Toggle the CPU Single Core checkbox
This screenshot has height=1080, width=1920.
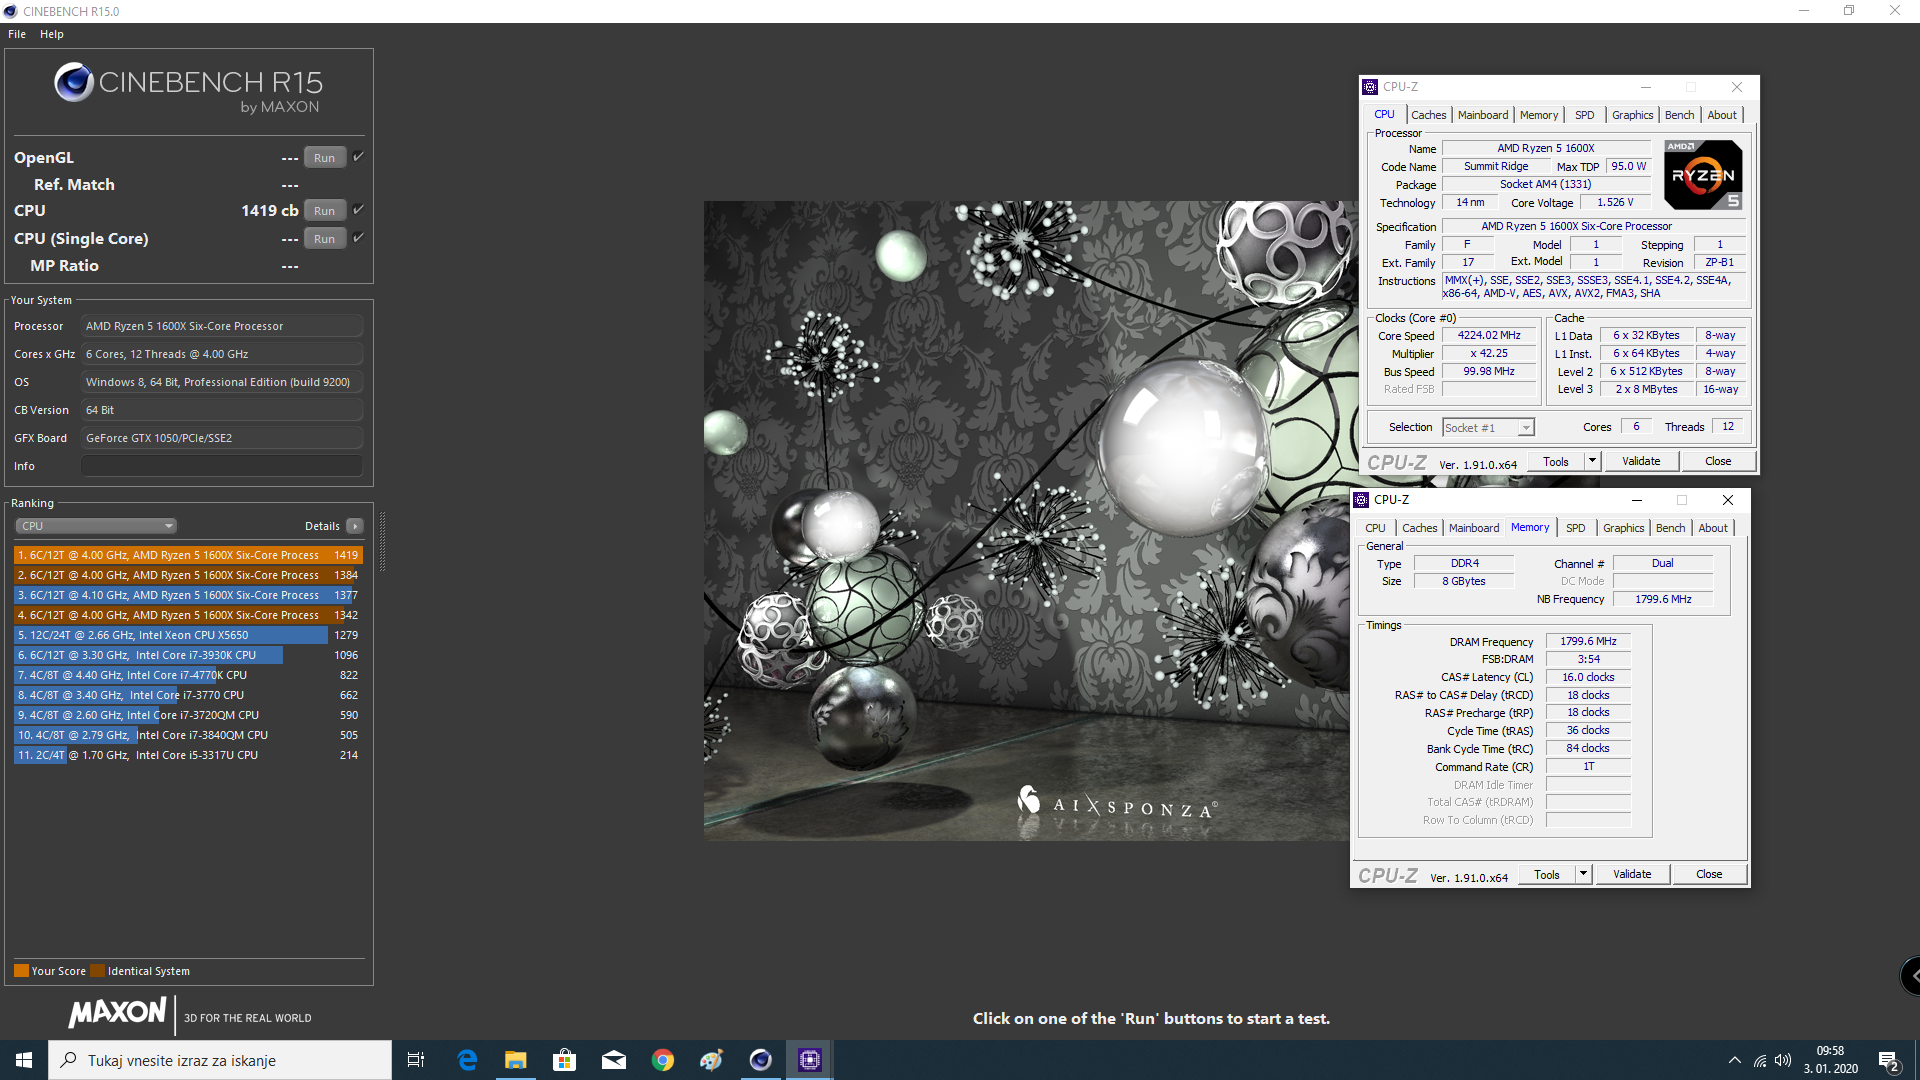[358, 238]
